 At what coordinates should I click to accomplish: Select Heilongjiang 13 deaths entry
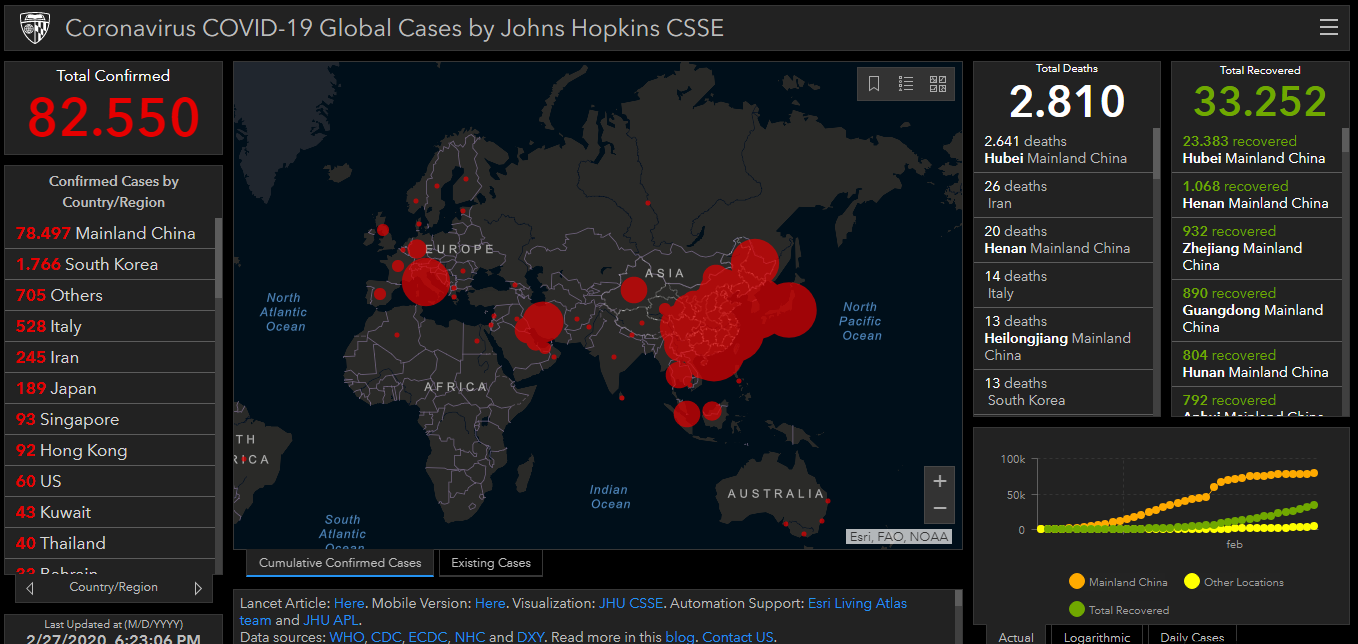pos(1063,339)
